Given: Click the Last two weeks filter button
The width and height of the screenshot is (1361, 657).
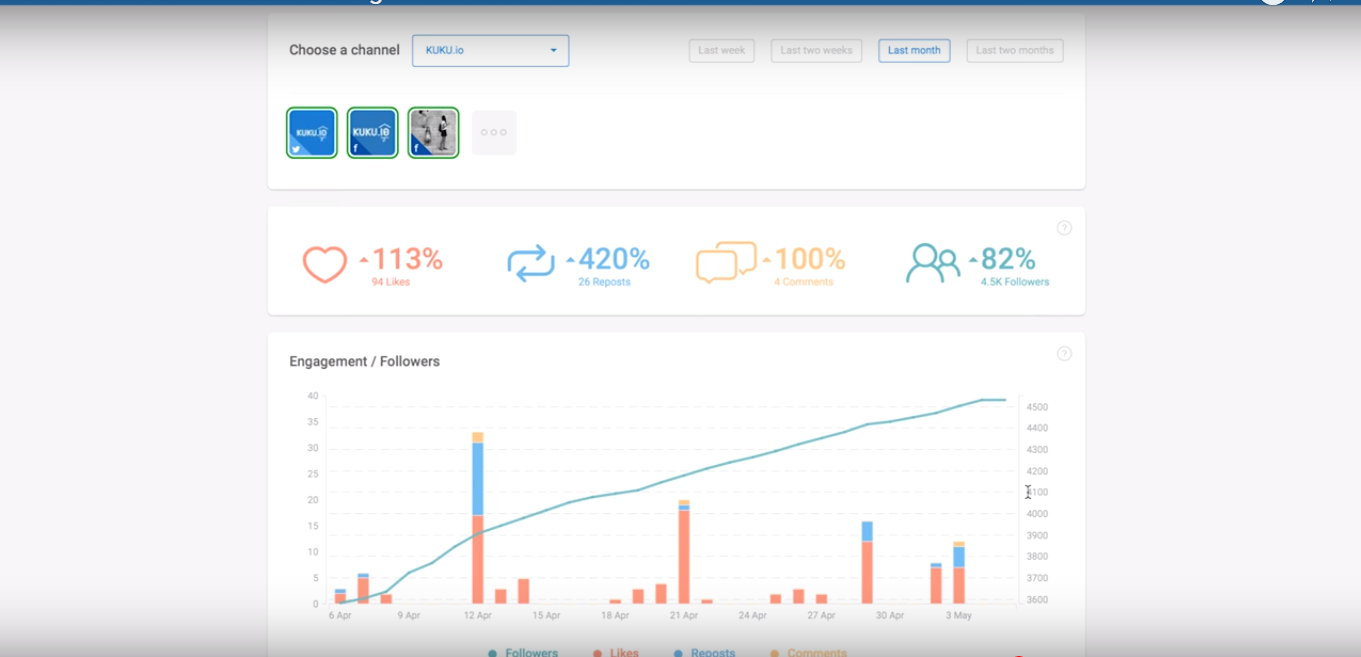Looking at the screenshot, I should point(816,50).
